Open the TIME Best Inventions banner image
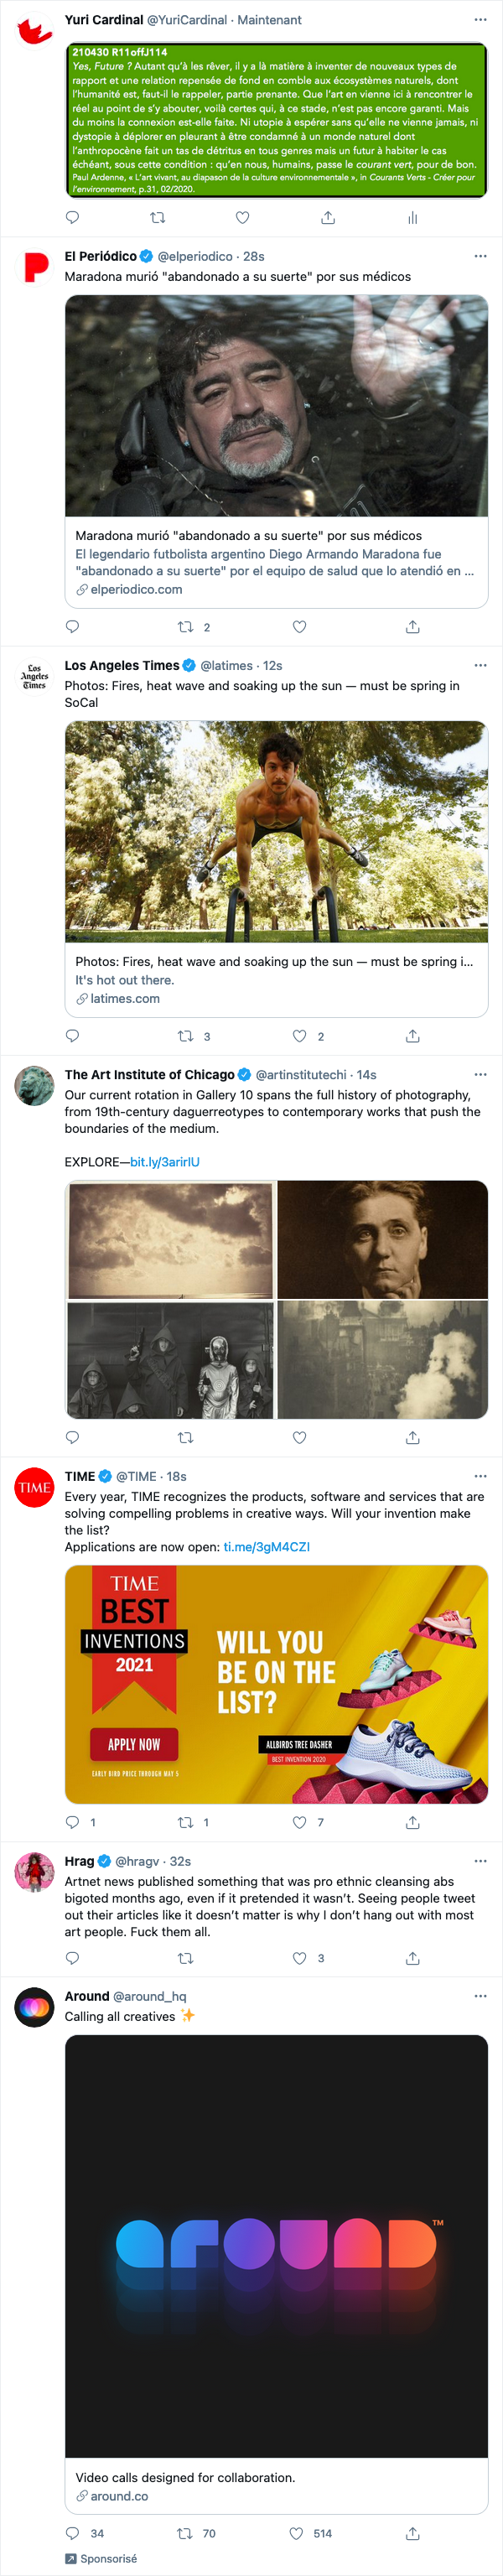The height and width of the screenshot is (2576, 503). pos(276,1684)
